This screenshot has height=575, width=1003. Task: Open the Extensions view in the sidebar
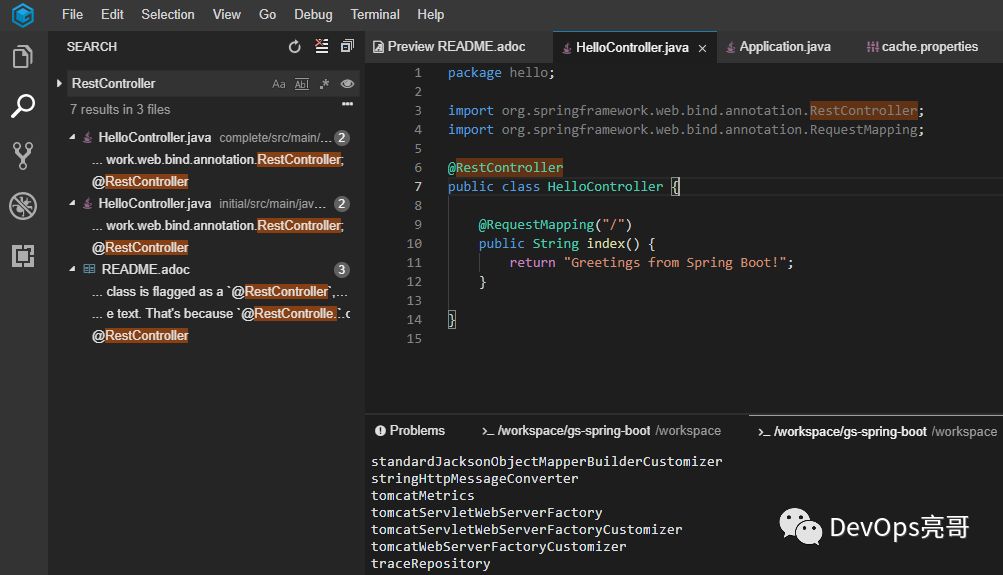pos(22,256)
